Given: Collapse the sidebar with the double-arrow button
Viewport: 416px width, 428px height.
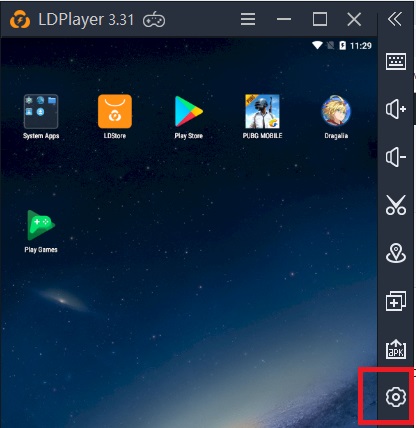Looking at the screenshot, I should click(x=395, y=19).
